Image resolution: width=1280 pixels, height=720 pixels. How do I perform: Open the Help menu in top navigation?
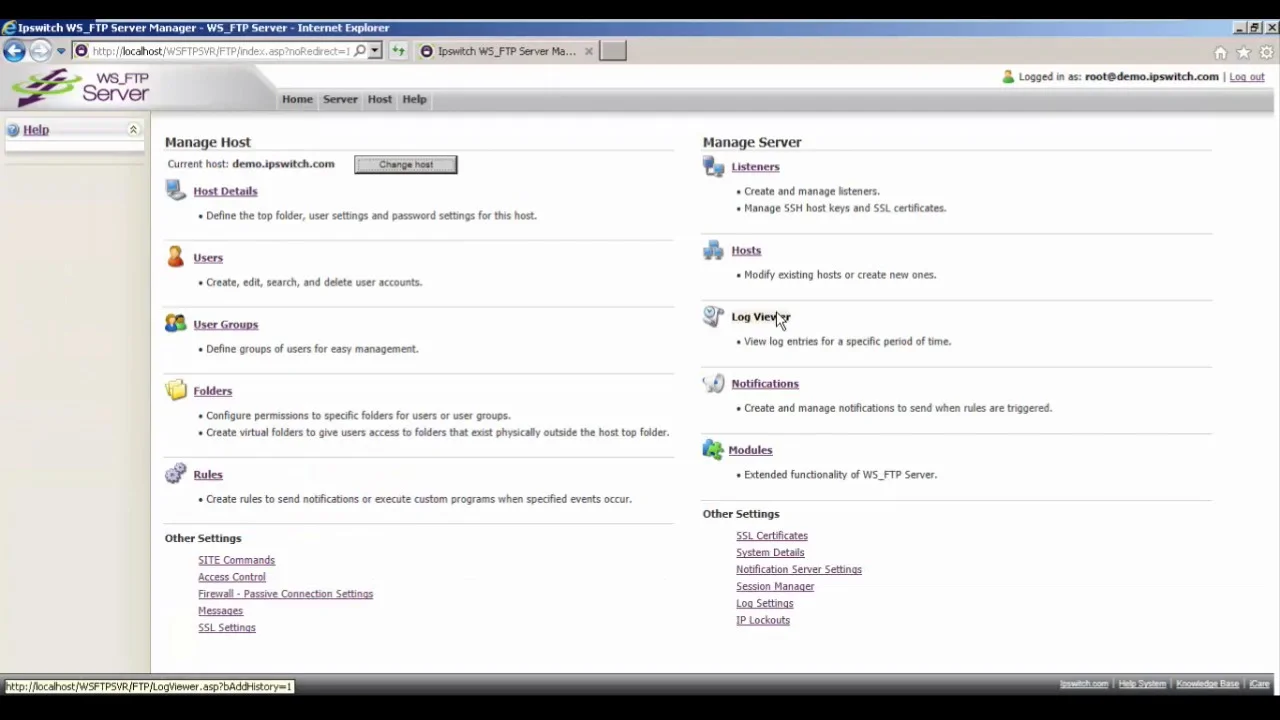point(414,99)
